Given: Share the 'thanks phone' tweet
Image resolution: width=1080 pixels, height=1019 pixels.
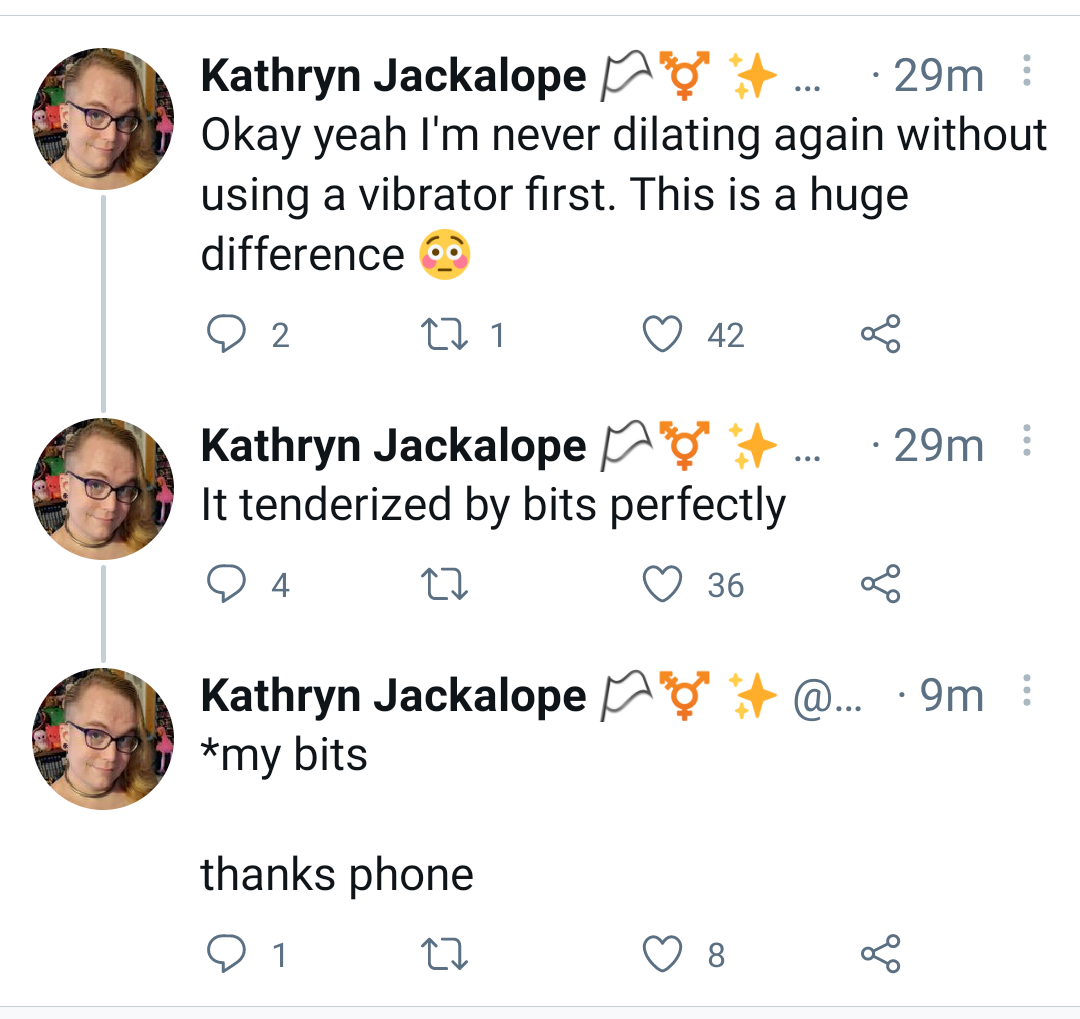Looking at the screenshot, I should 880,954.
